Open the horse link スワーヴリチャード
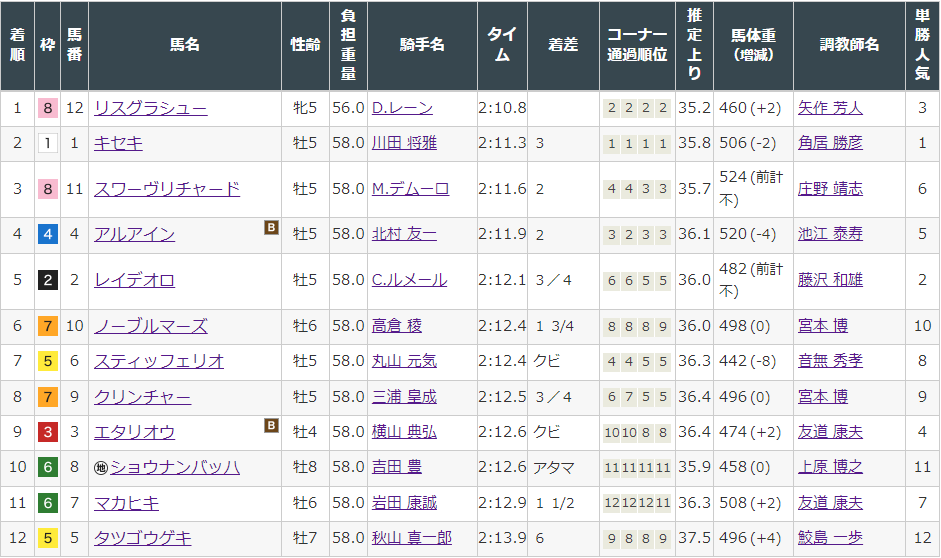Image resolution: width=941 pixels, height=558 pixels. (x=167, y=190)
